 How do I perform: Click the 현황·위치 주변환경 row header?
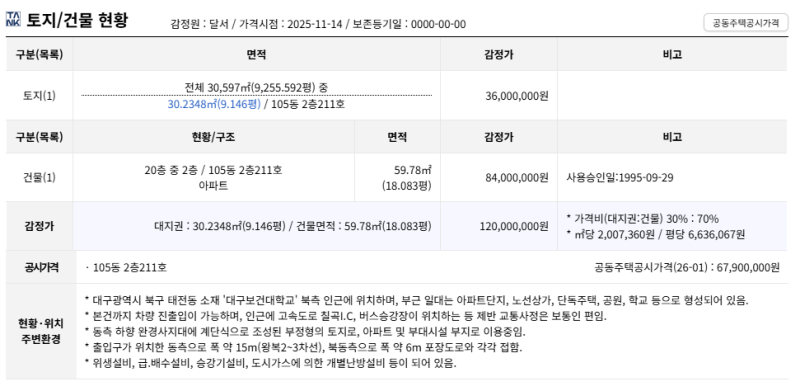(41, 331)
